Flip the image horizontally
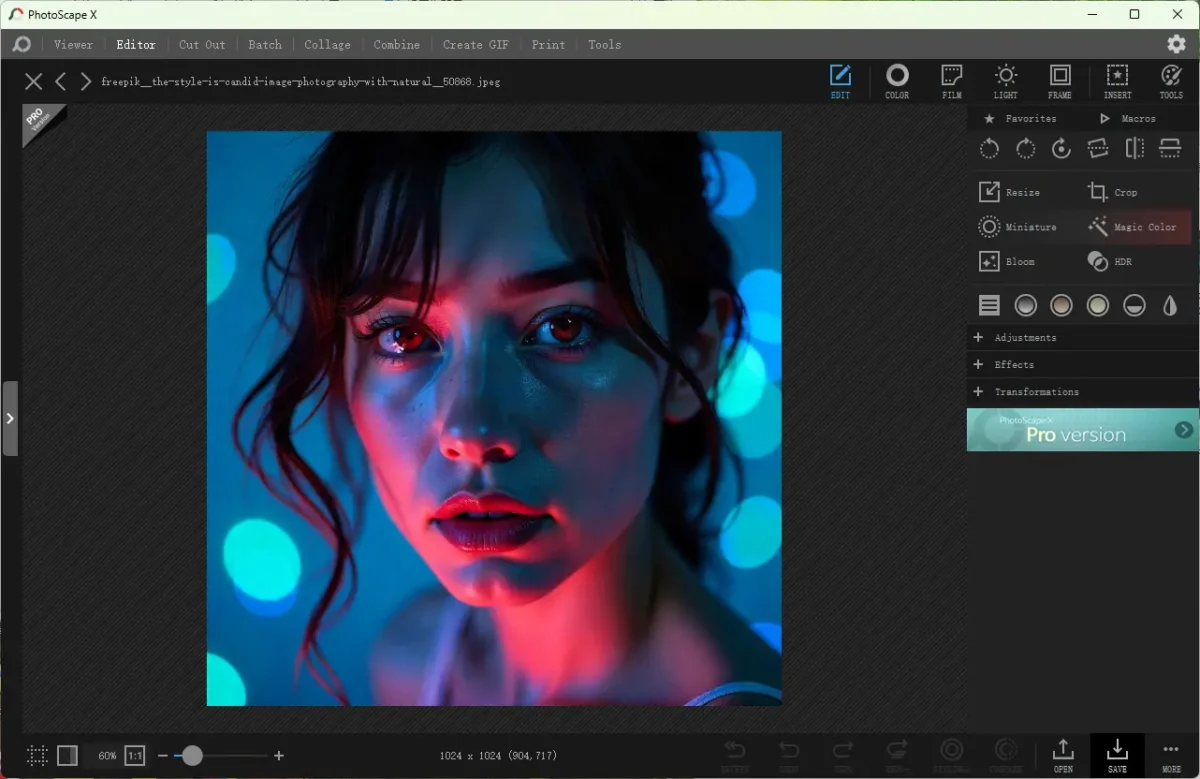The image size is (1200, 779). click(1134, 149)
